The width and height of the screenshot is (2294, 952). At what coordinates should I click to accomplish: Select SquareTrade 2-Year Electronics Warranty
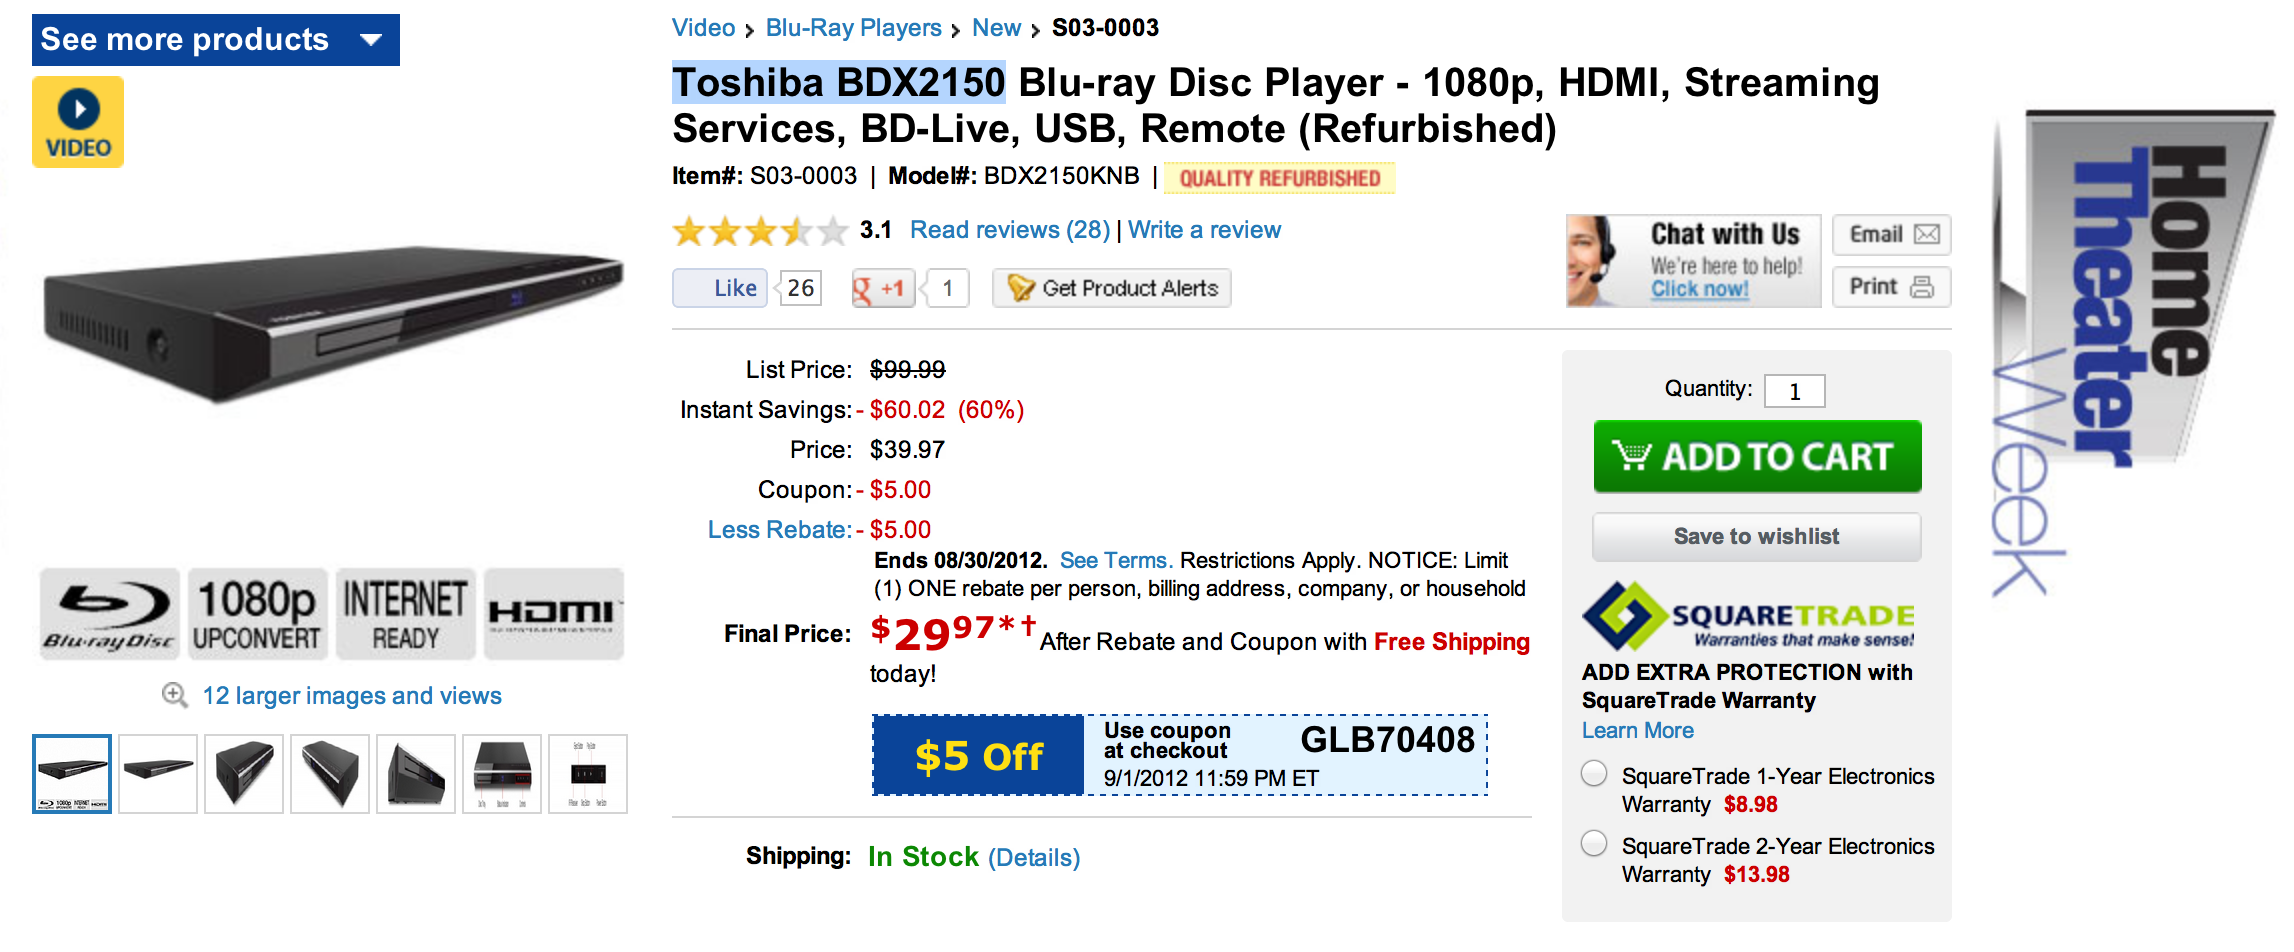(x=1594, y=844)
